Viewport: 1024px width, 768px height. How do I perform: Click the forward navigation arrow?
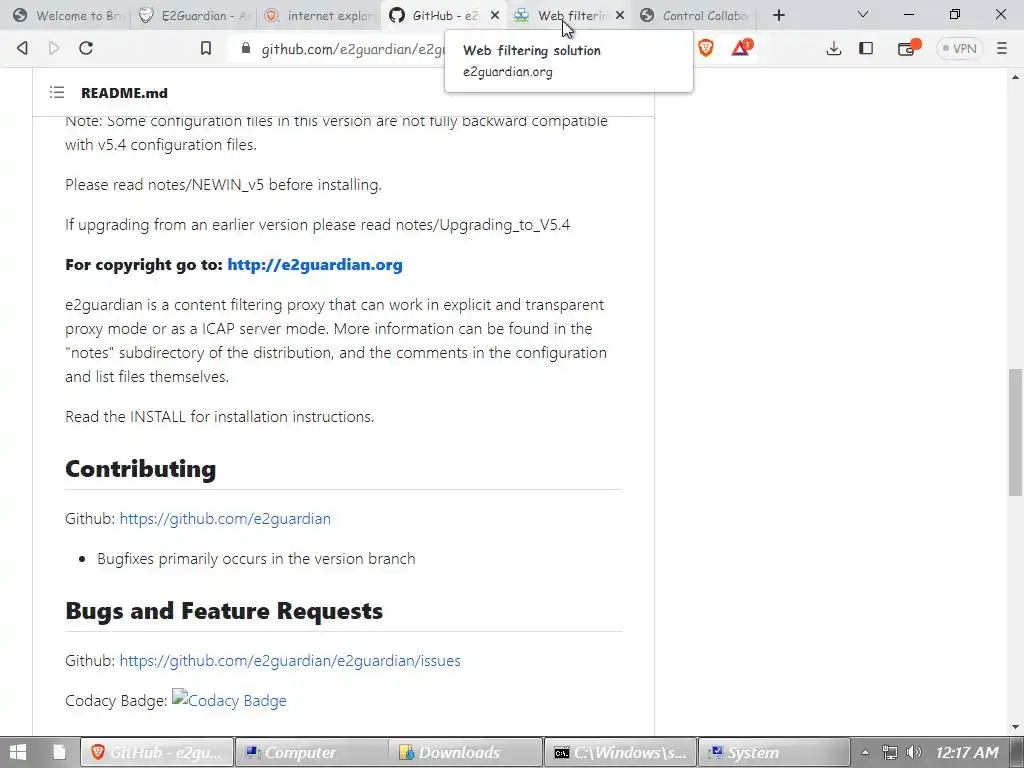[x=54, y=48]
